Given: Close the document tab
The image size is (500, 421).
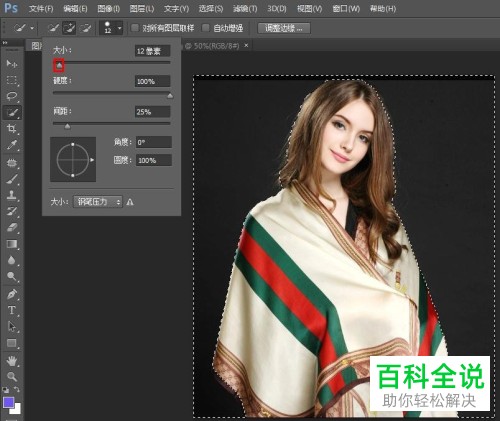Looking at the screenshot, I should [x=246, y=45].
